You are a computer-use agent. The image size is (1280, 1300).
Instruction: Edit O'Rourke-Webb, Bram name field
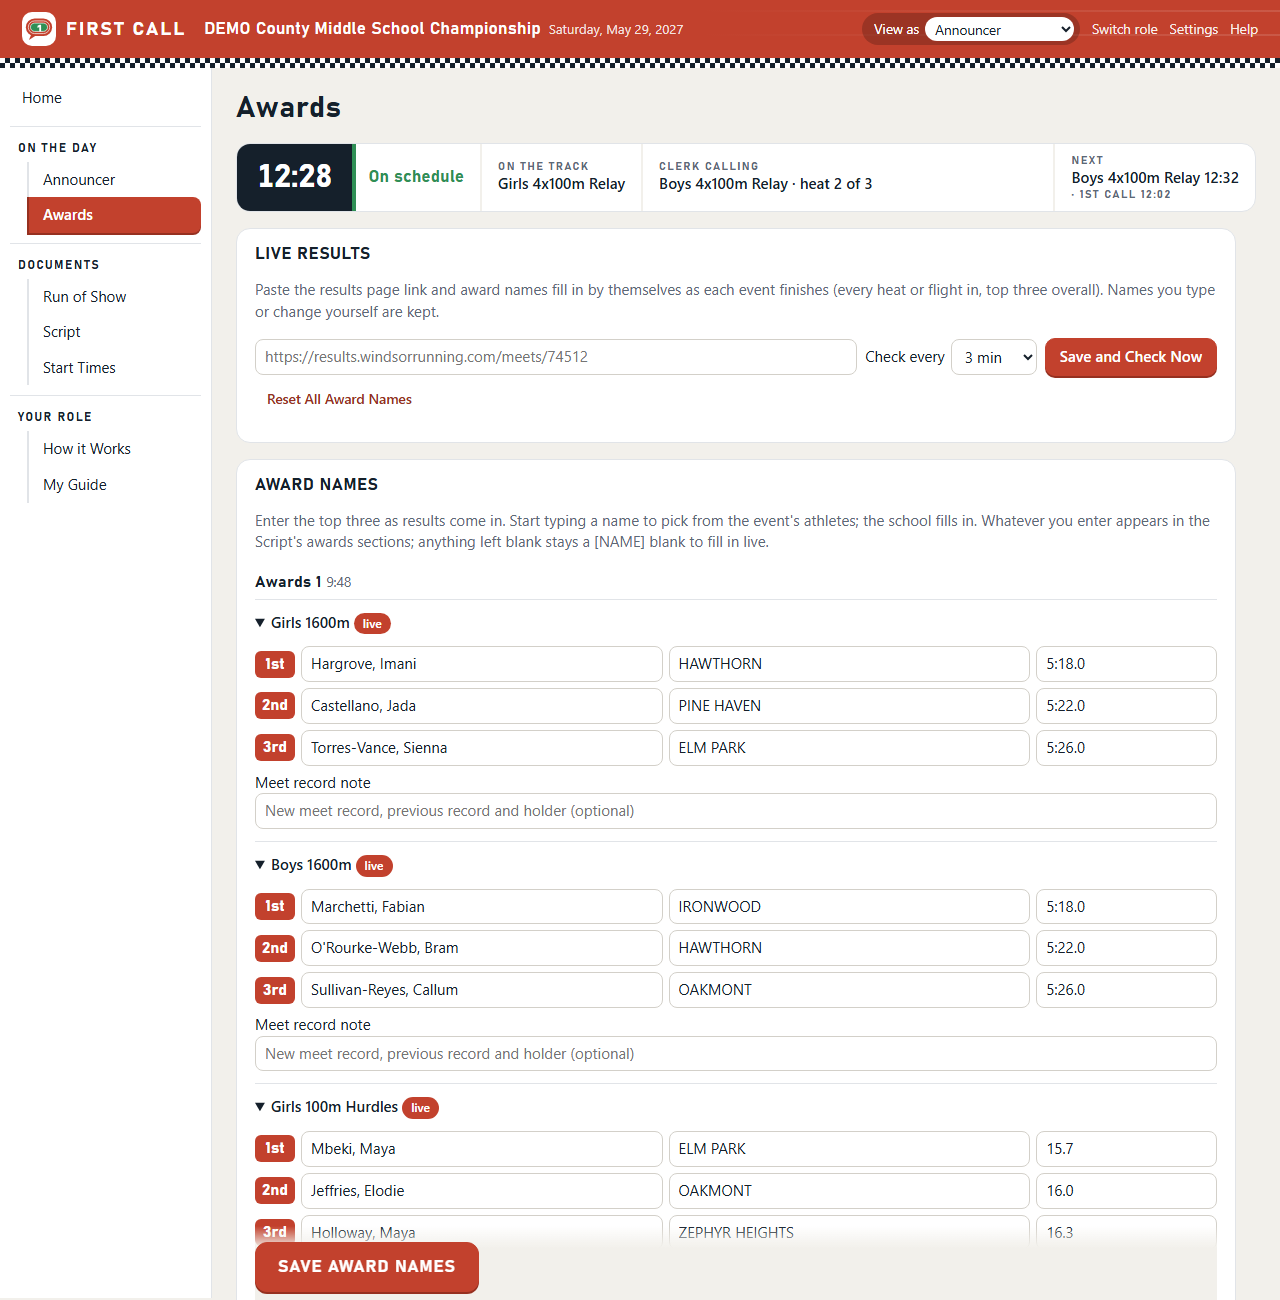482,948
